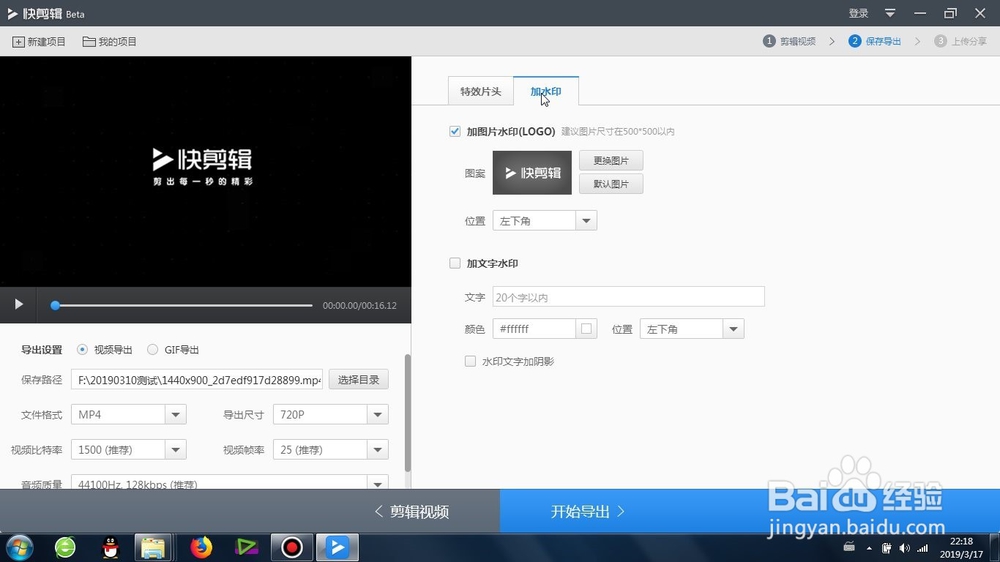This screenshot has height=562, width=1000.
Task: Open the white color swatch picker
Action: pos(586,329)
